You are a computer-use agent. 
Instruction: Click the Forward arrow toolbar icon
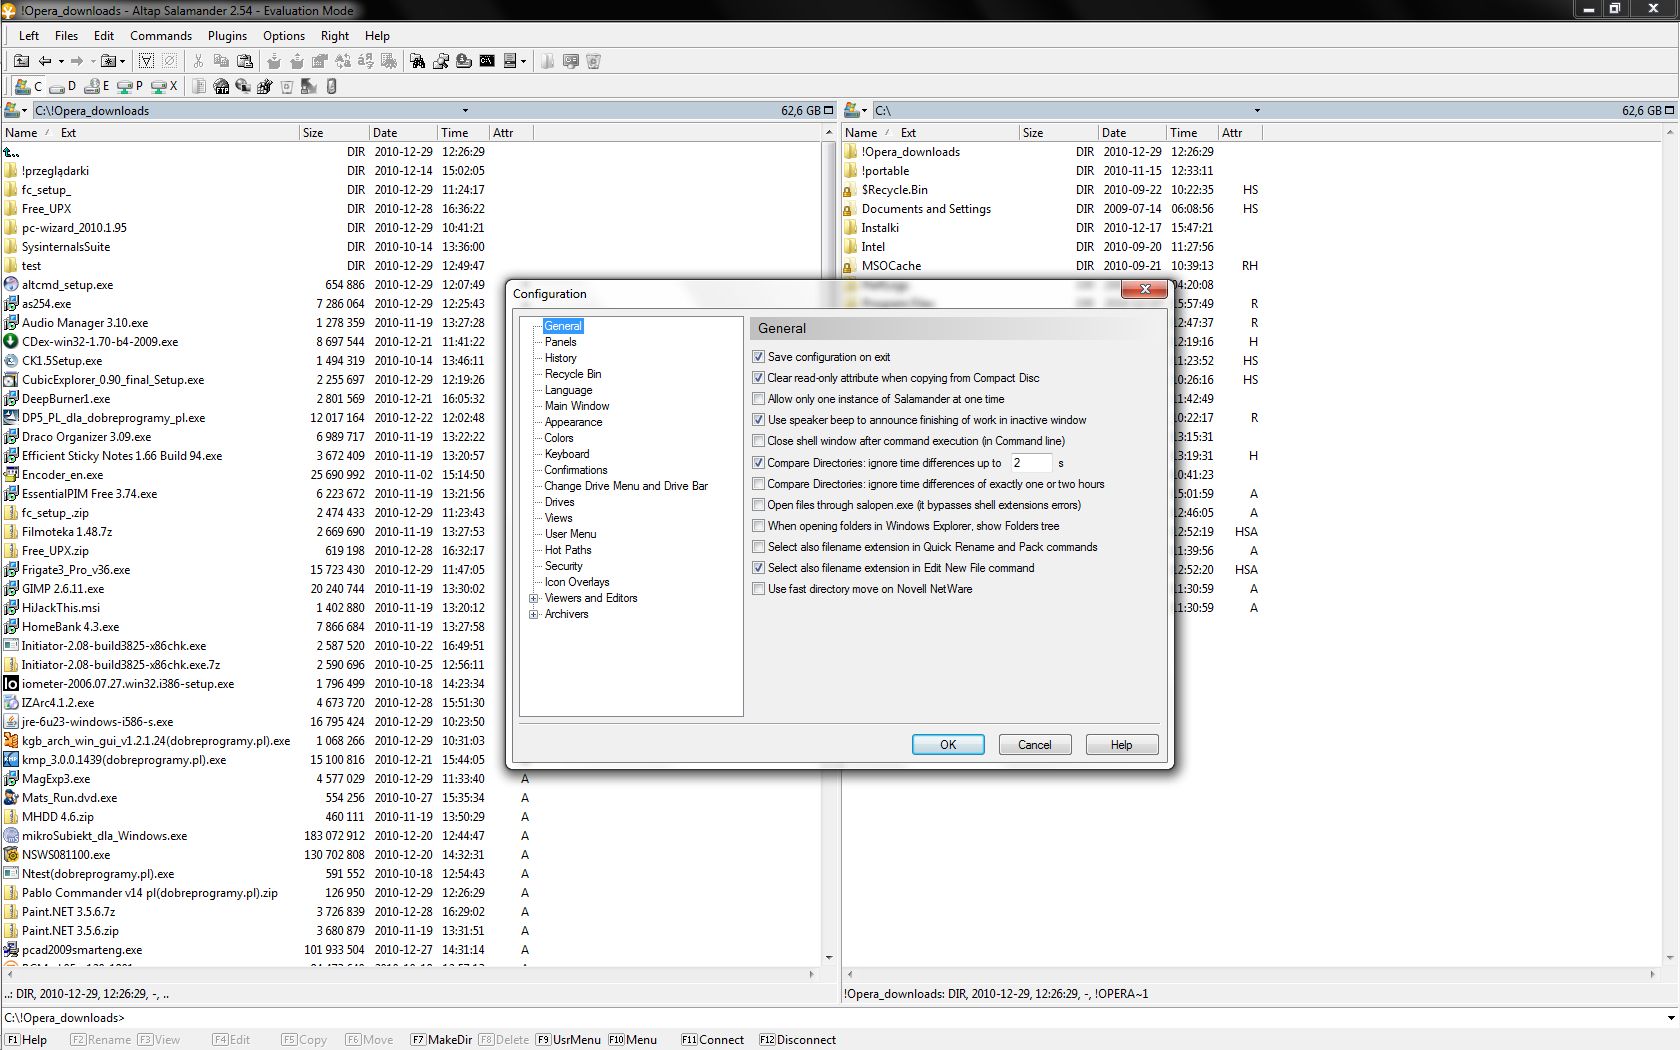[x=77, y=61]
